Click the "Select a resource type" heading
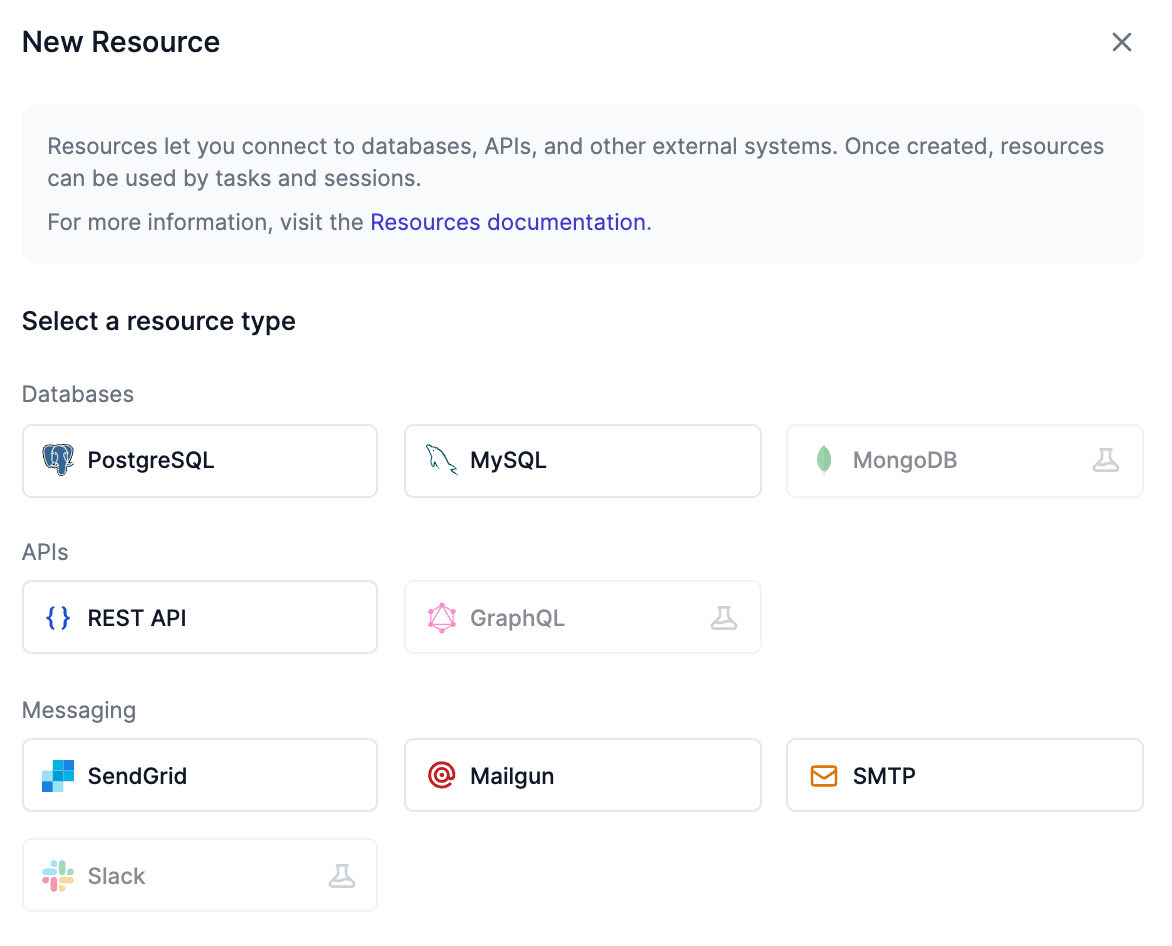This screenshot has width=1172, height=946. pyautogui.click(x=158, y=321)
